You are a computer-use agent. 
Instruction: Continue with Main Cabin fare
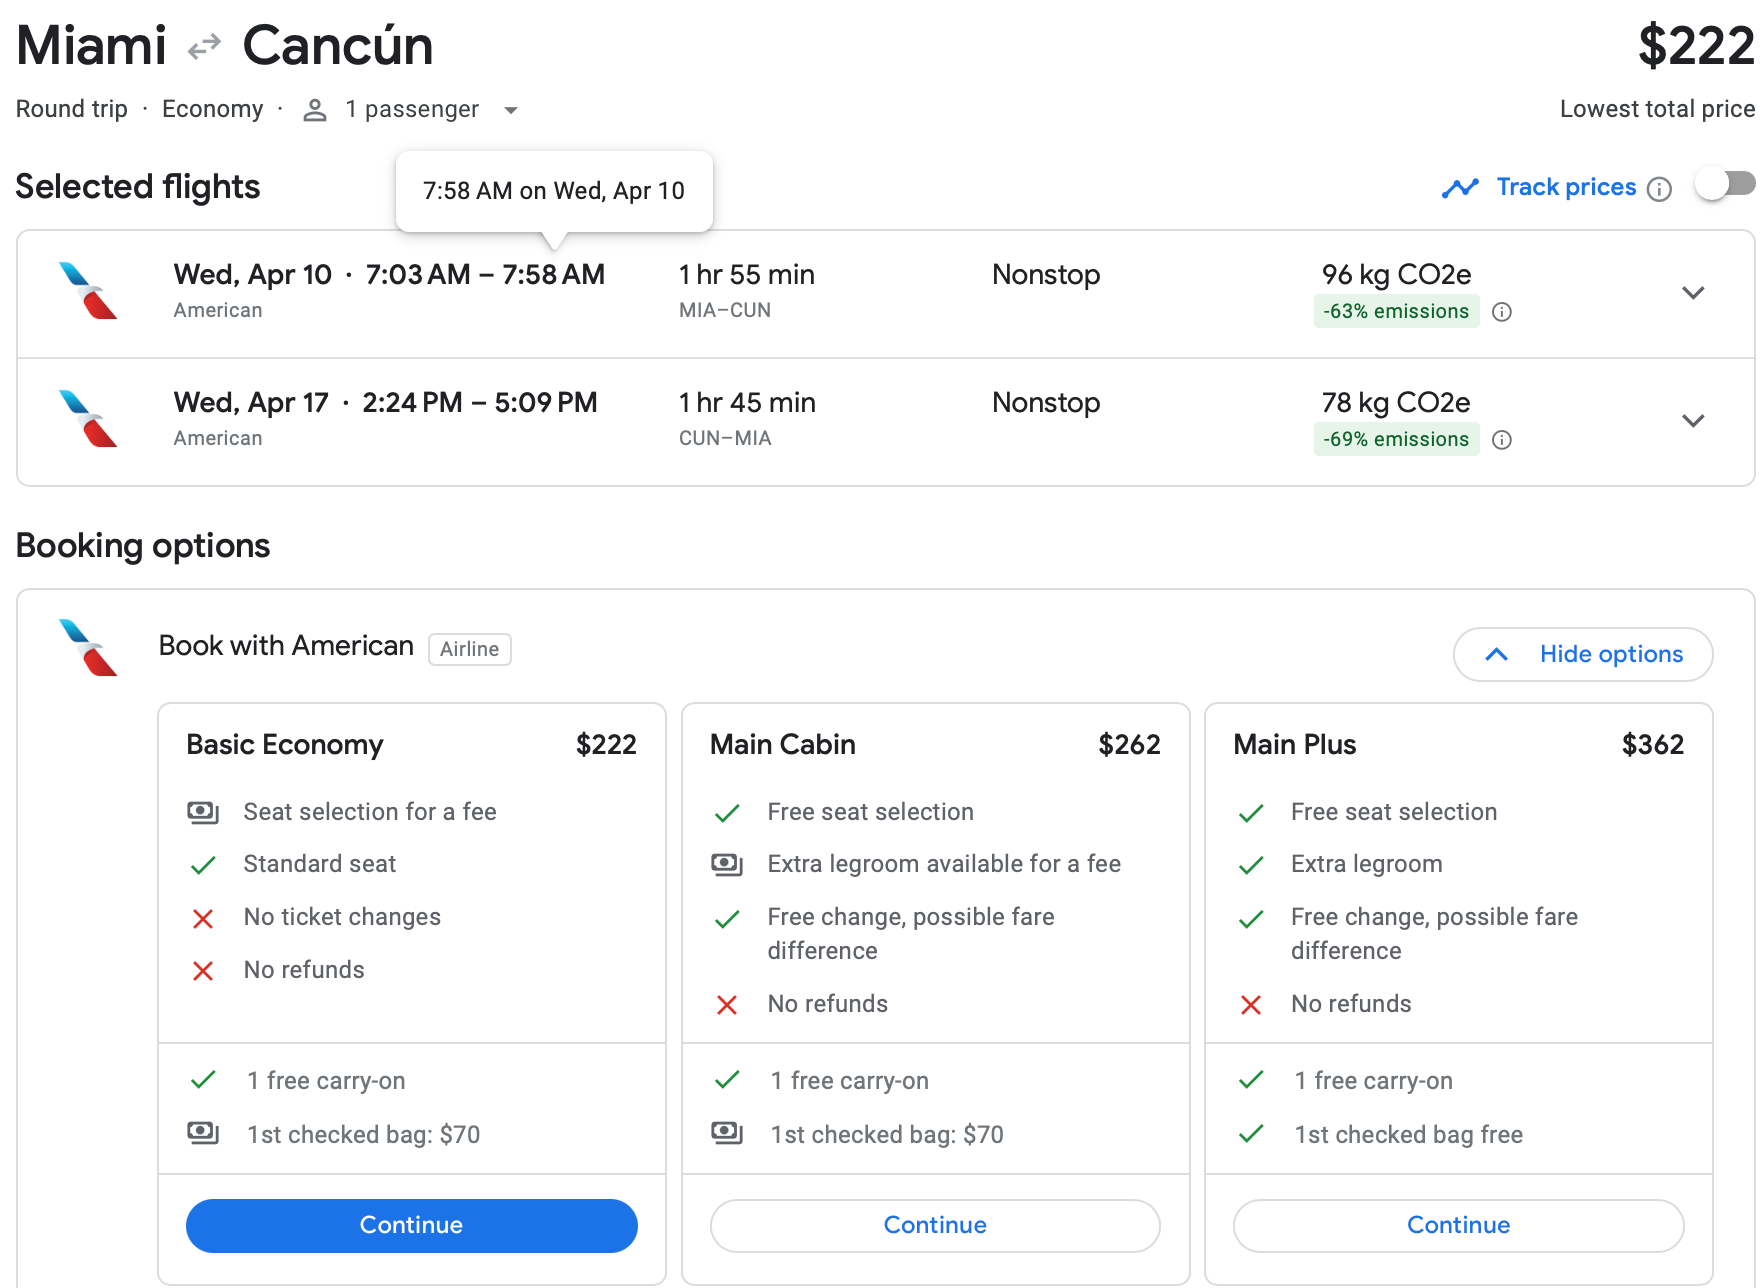click(934, 1225)
